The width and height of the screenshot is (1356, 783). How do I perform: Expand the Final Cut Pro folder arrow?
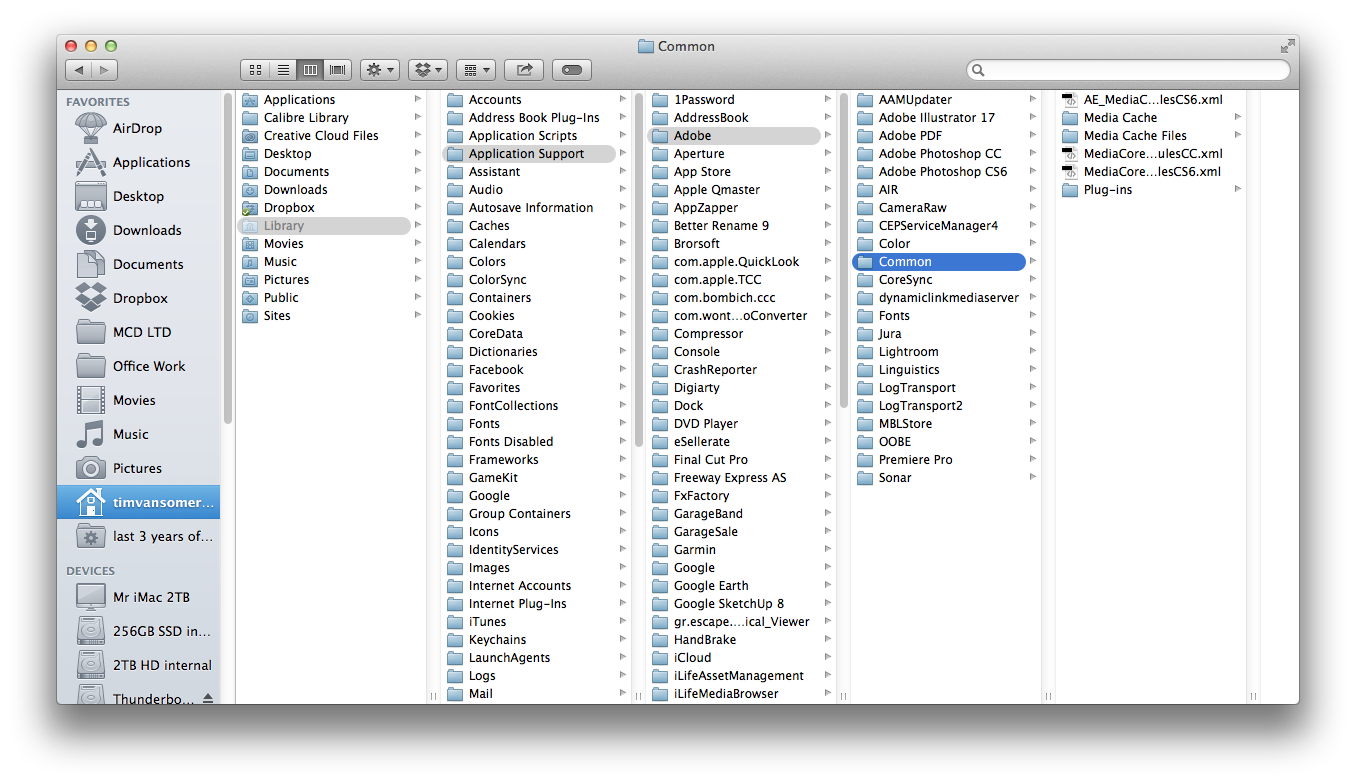tap(828, 459)
